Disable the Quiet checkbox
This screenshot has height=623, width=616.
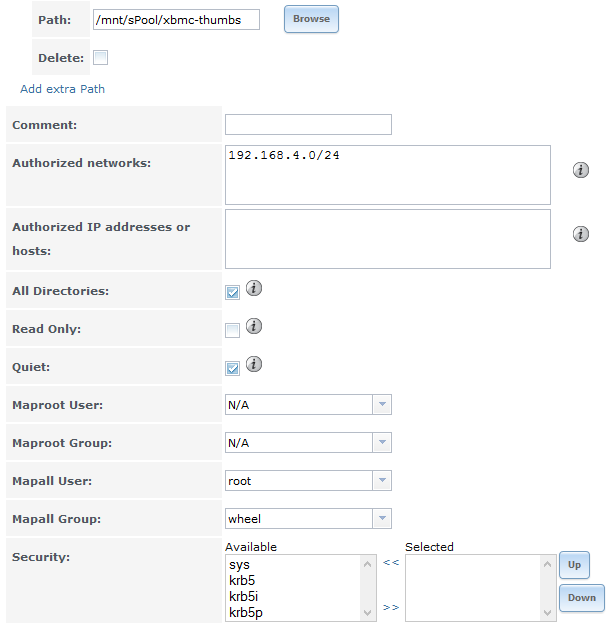click(232, 368)
